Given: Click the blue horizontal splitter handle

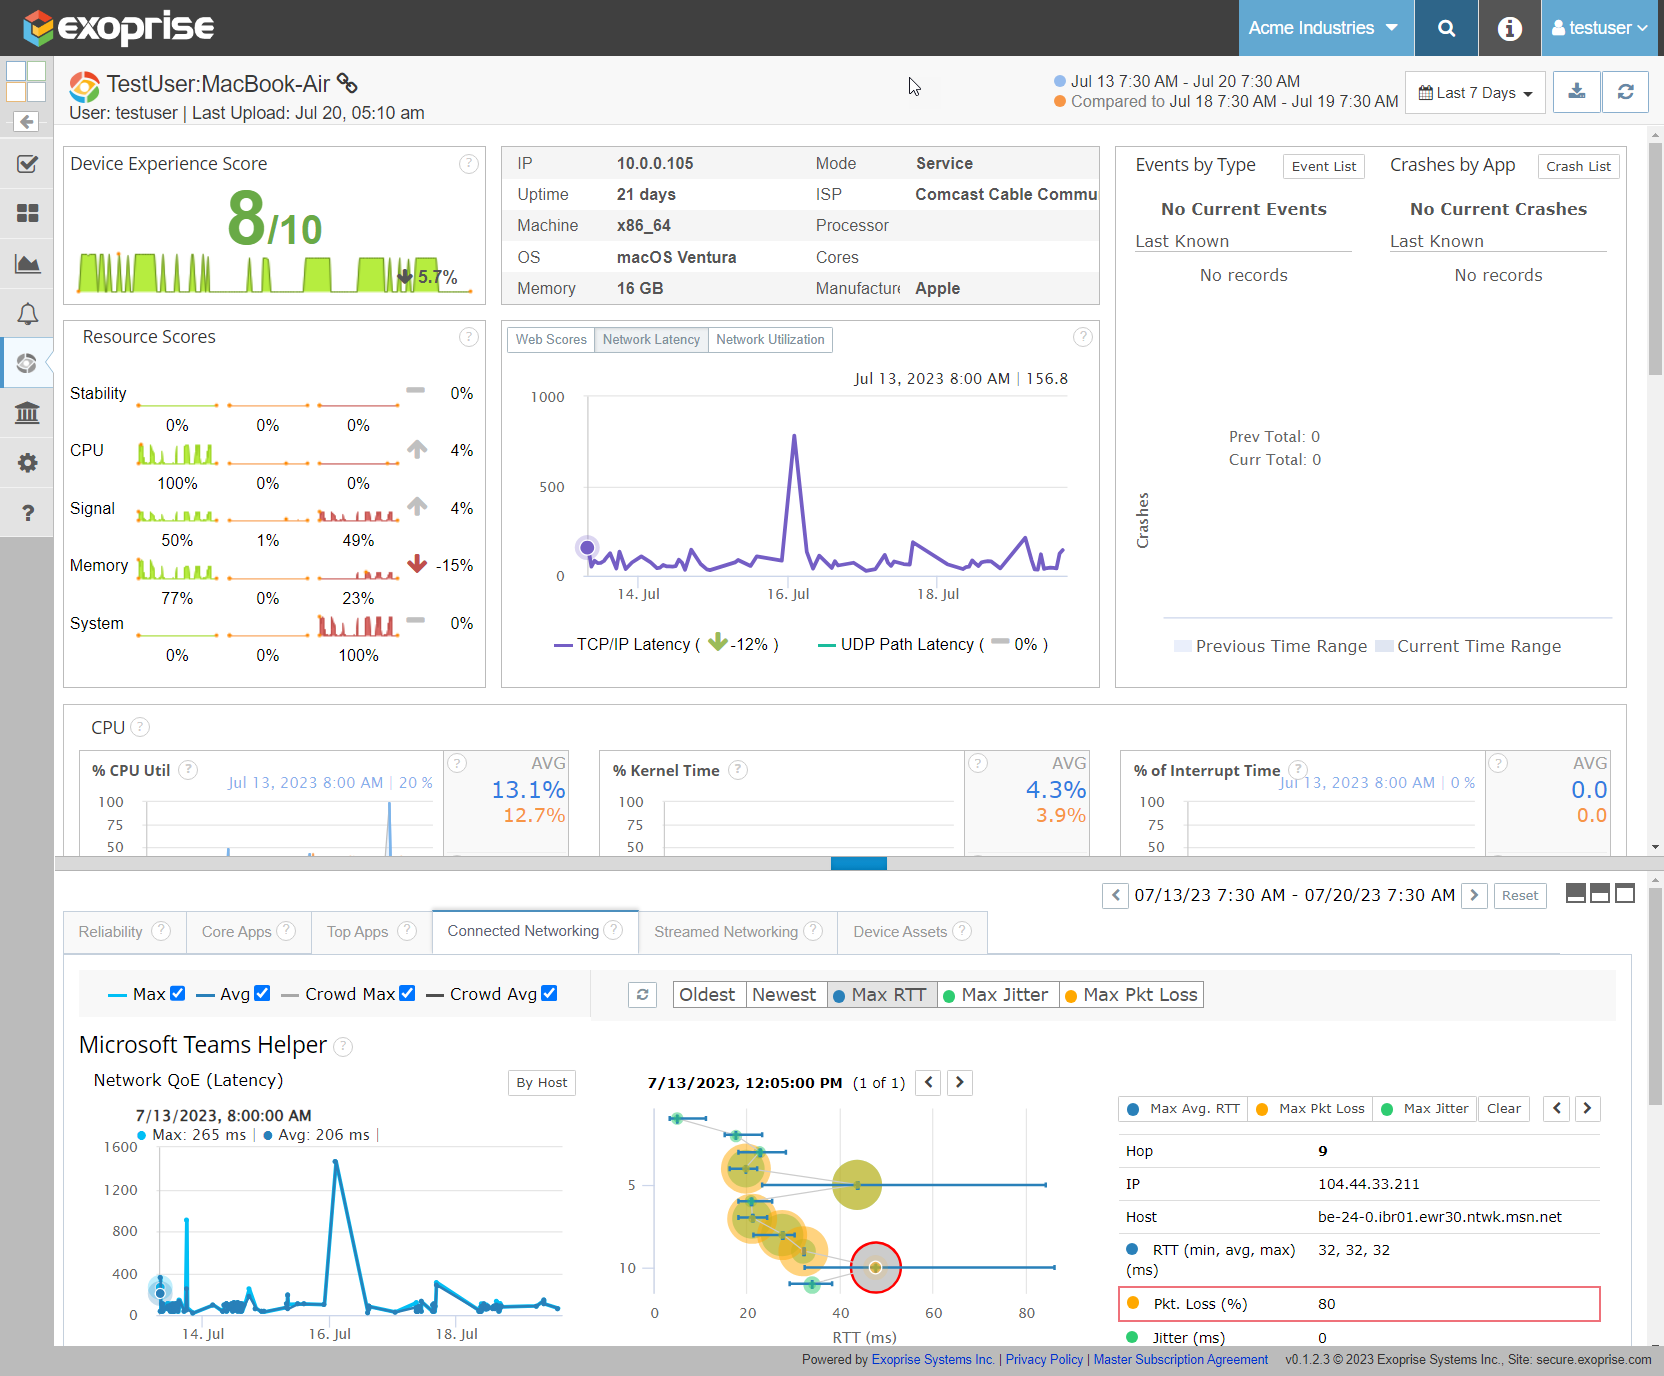Looking at the screenshot, I should tap(859, 863).
